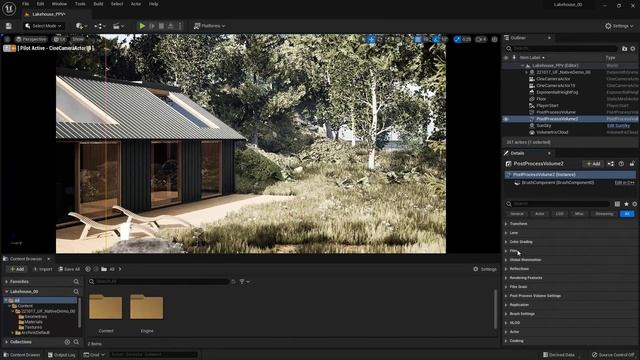Open Outliner settings gear icon

click(633, 49)
